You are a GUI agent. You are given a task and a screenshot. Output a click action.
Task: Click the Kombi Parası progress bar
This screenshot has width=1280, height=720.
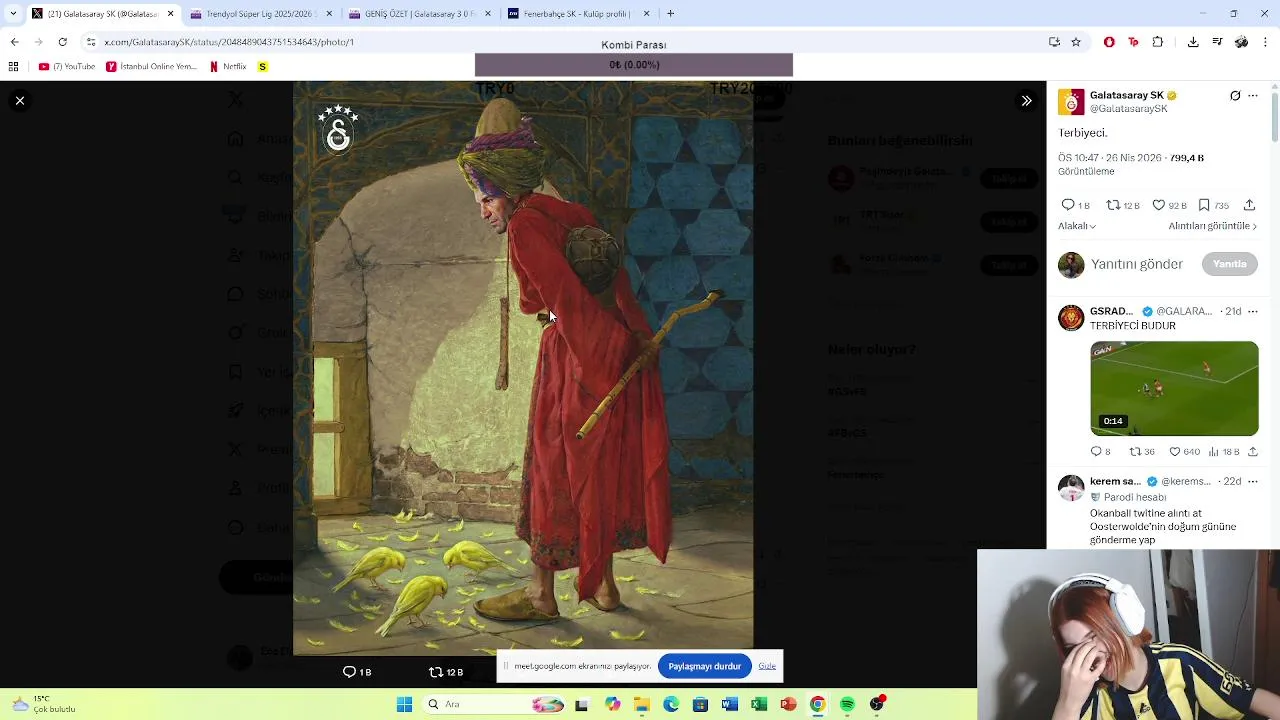[634, 65]
